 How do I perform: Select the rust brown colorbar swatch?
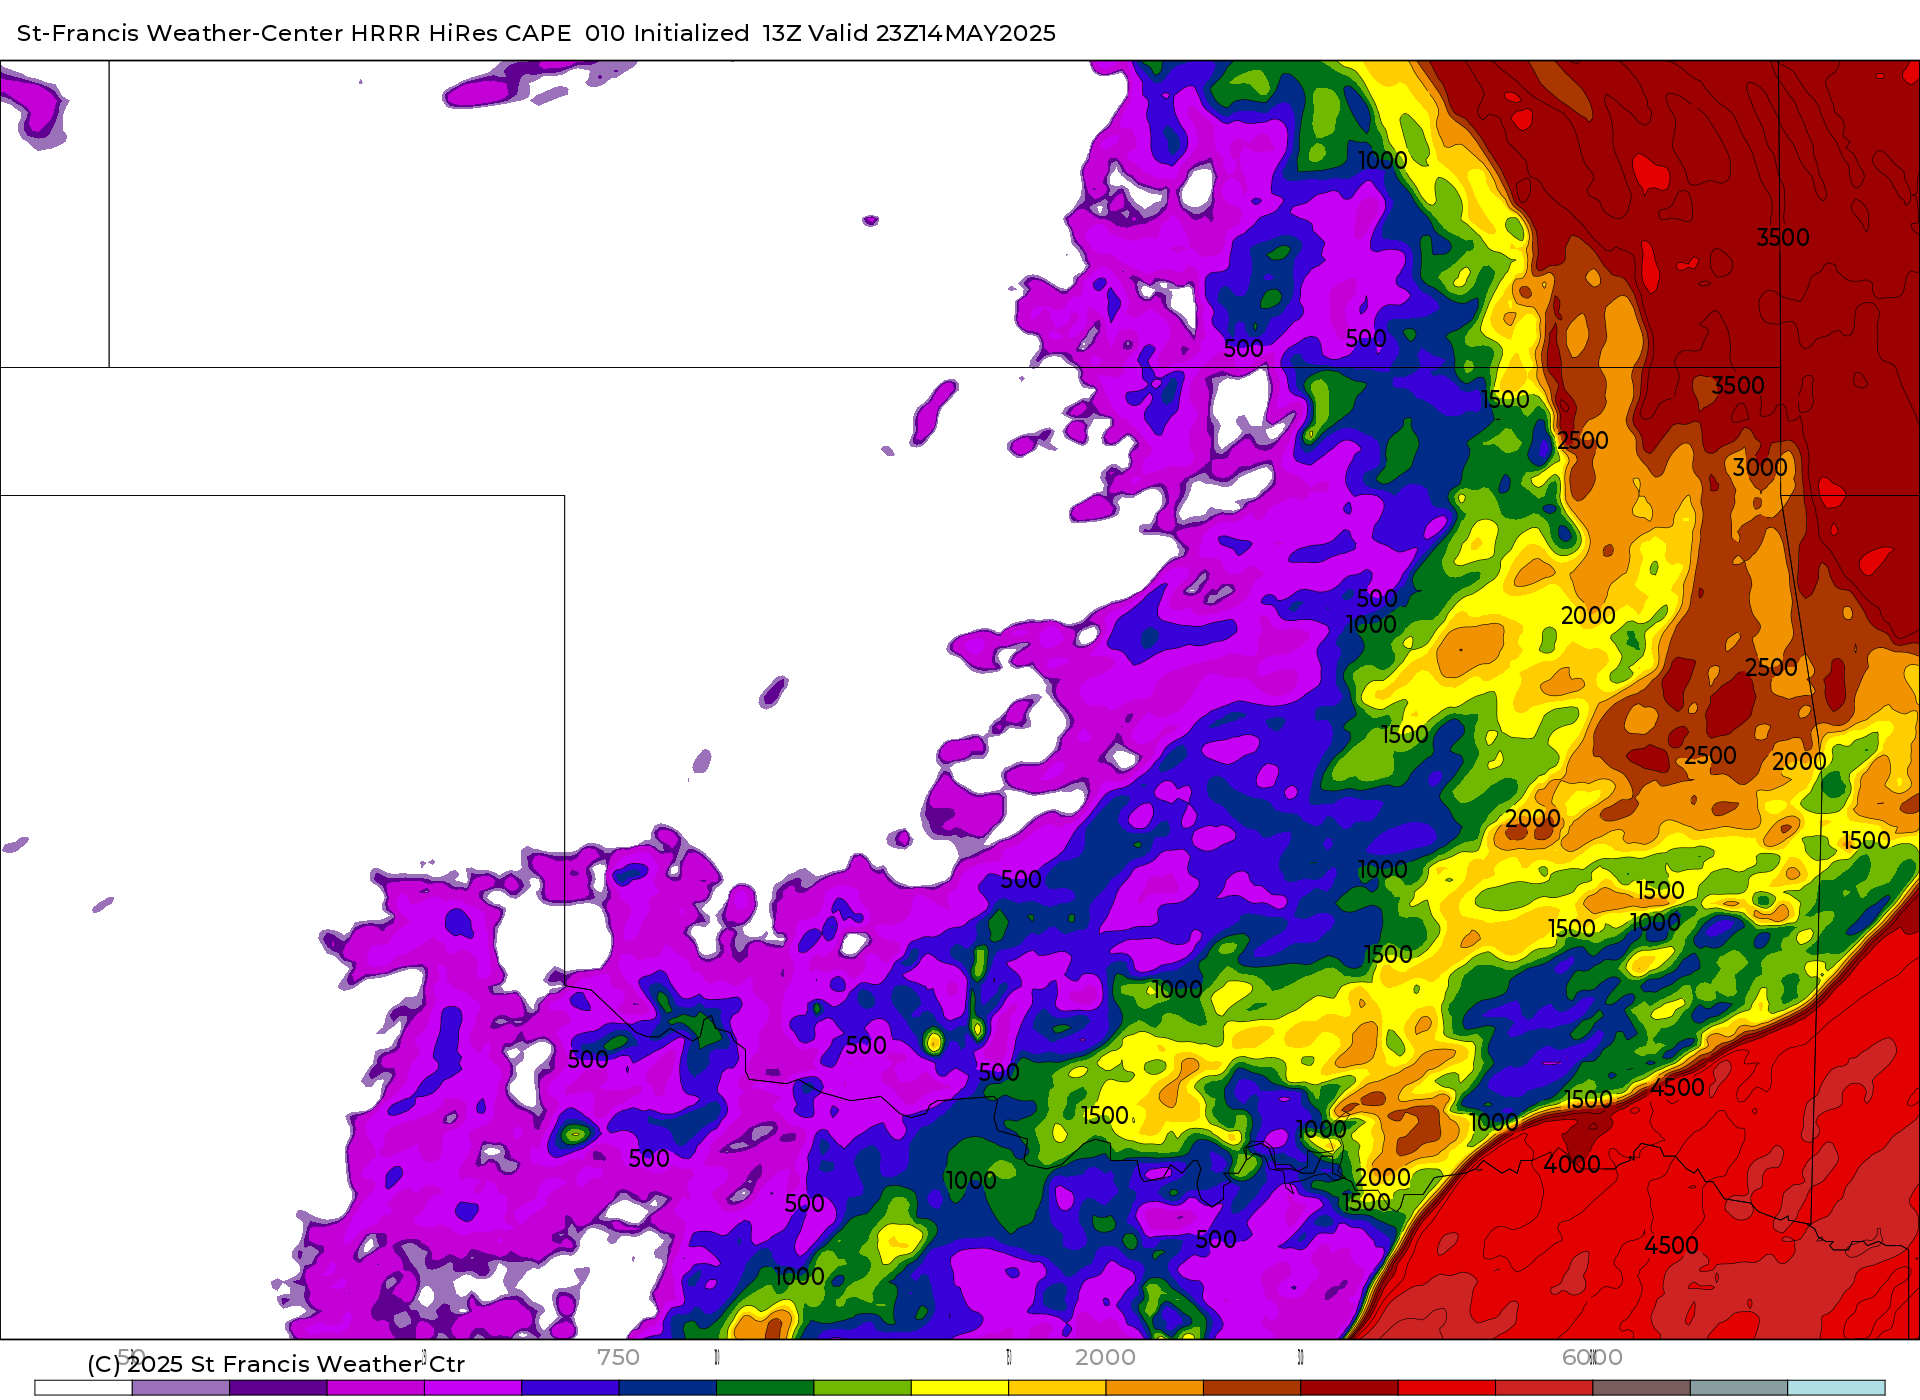1252,1388
